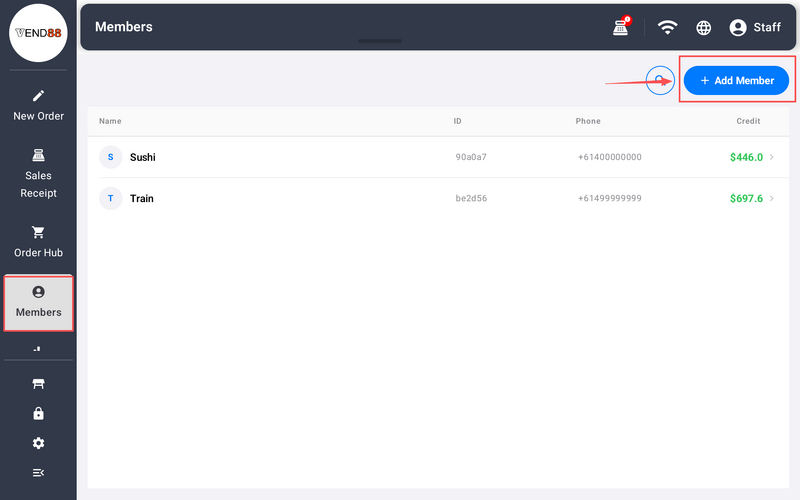Click the S avatar for Sushi

[111, 157]
